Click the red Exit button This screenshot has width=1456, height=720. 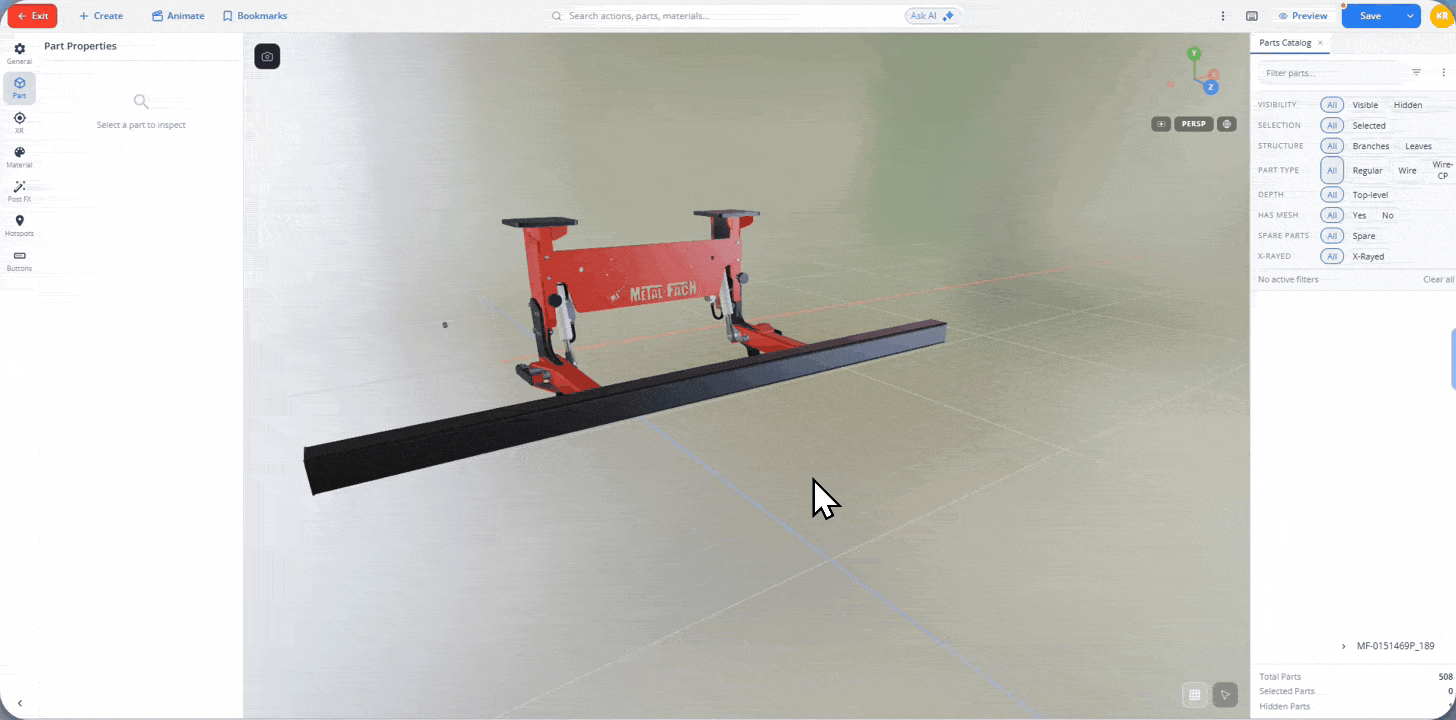pos(32,16)
